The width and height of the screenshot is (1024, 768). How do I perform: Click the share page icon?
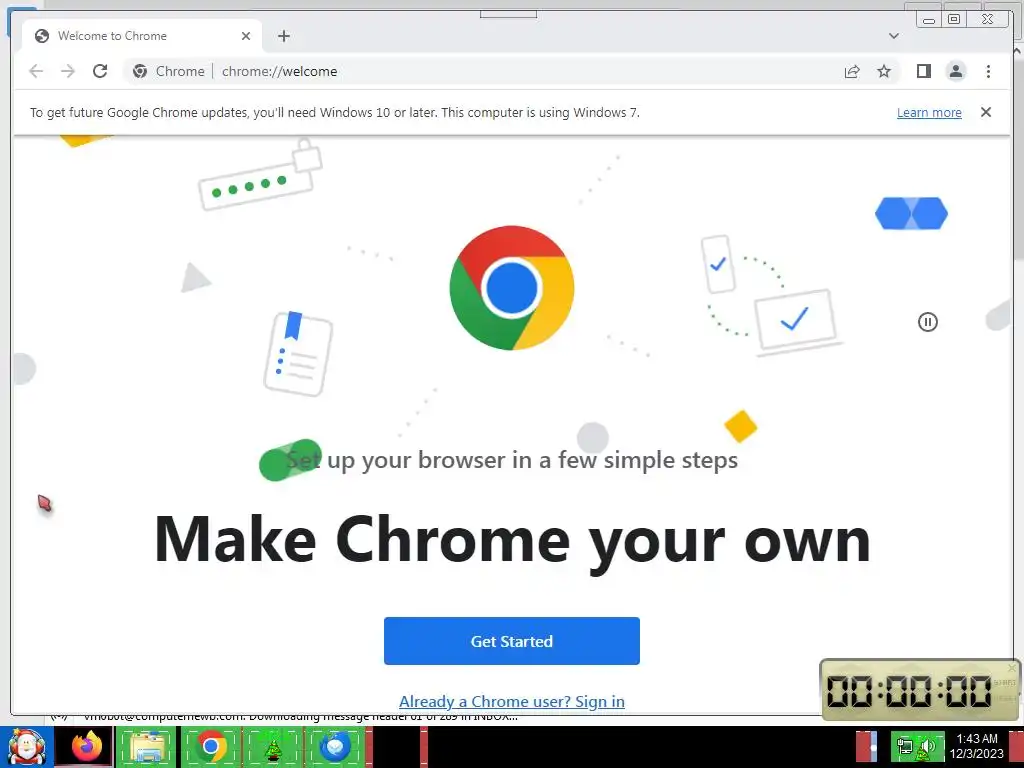click(x=852, y=71)
